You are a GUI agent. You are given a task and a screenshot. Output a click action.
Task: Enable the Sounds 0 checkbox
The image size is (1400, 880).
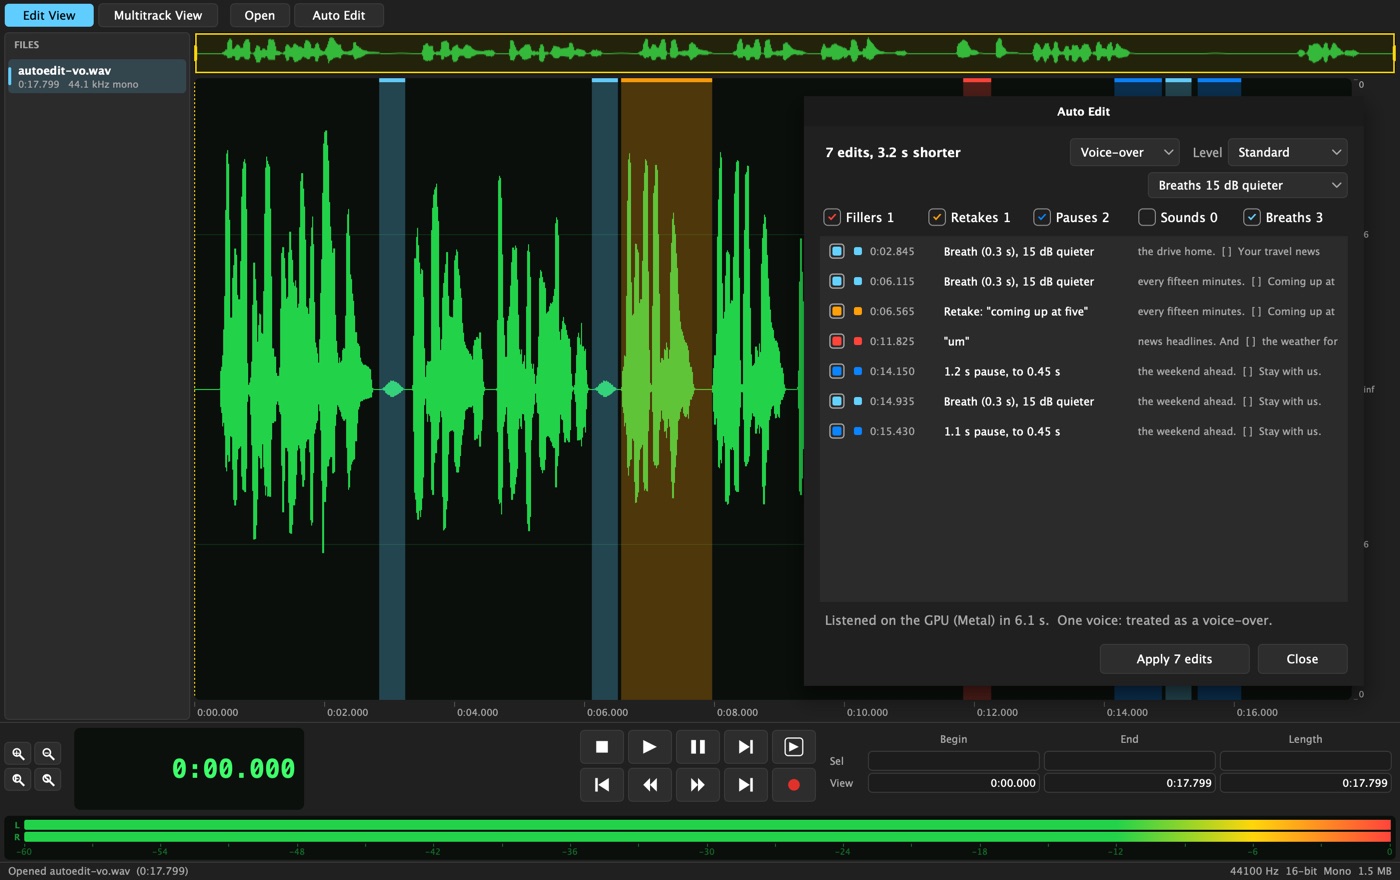tap(1147, 217)
